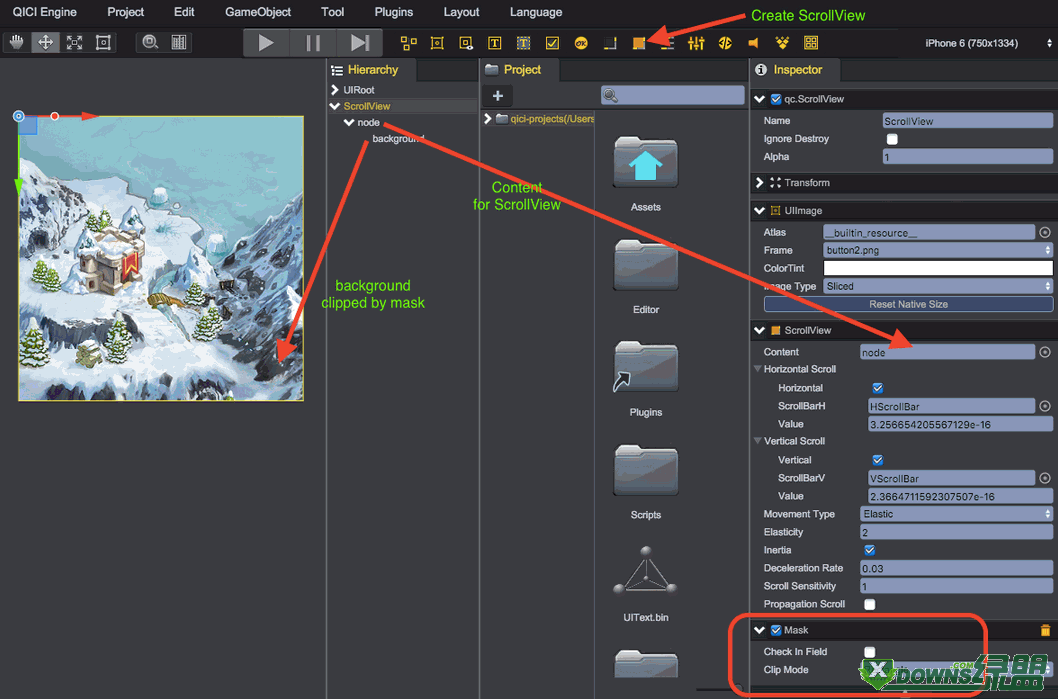Open the Language menu

tap(536, 12)
